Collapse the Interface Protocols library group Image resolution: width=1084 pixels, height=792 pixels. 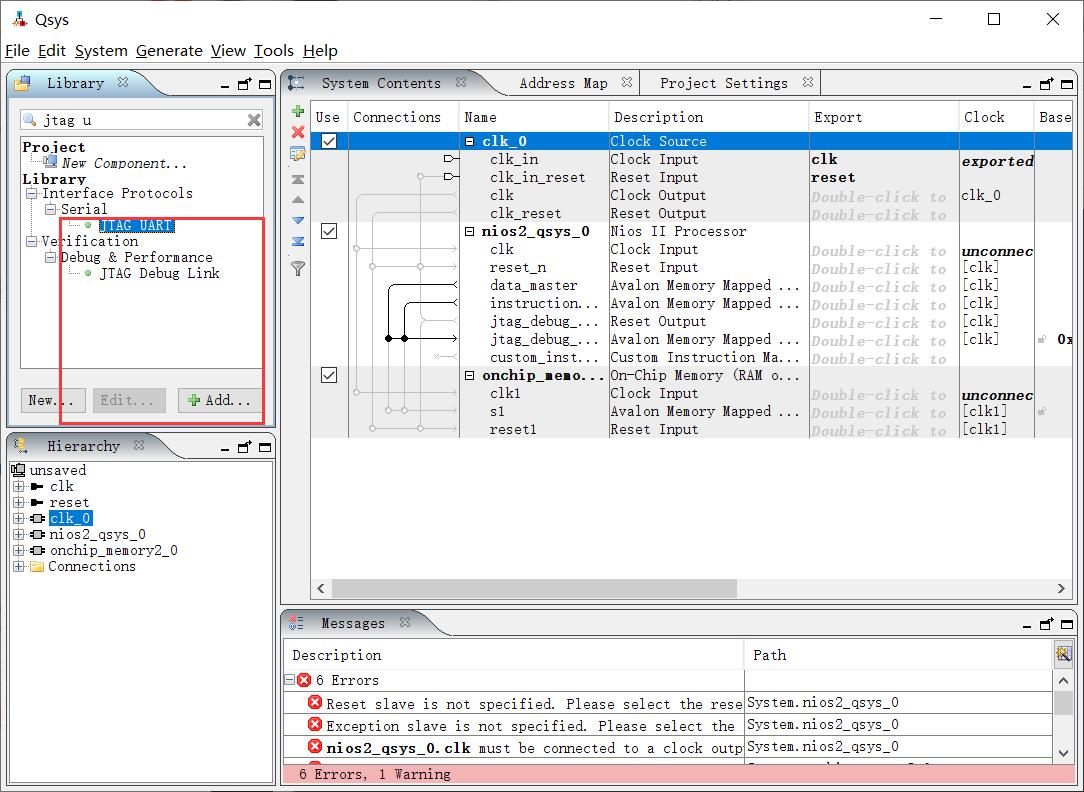pos(31,193)
